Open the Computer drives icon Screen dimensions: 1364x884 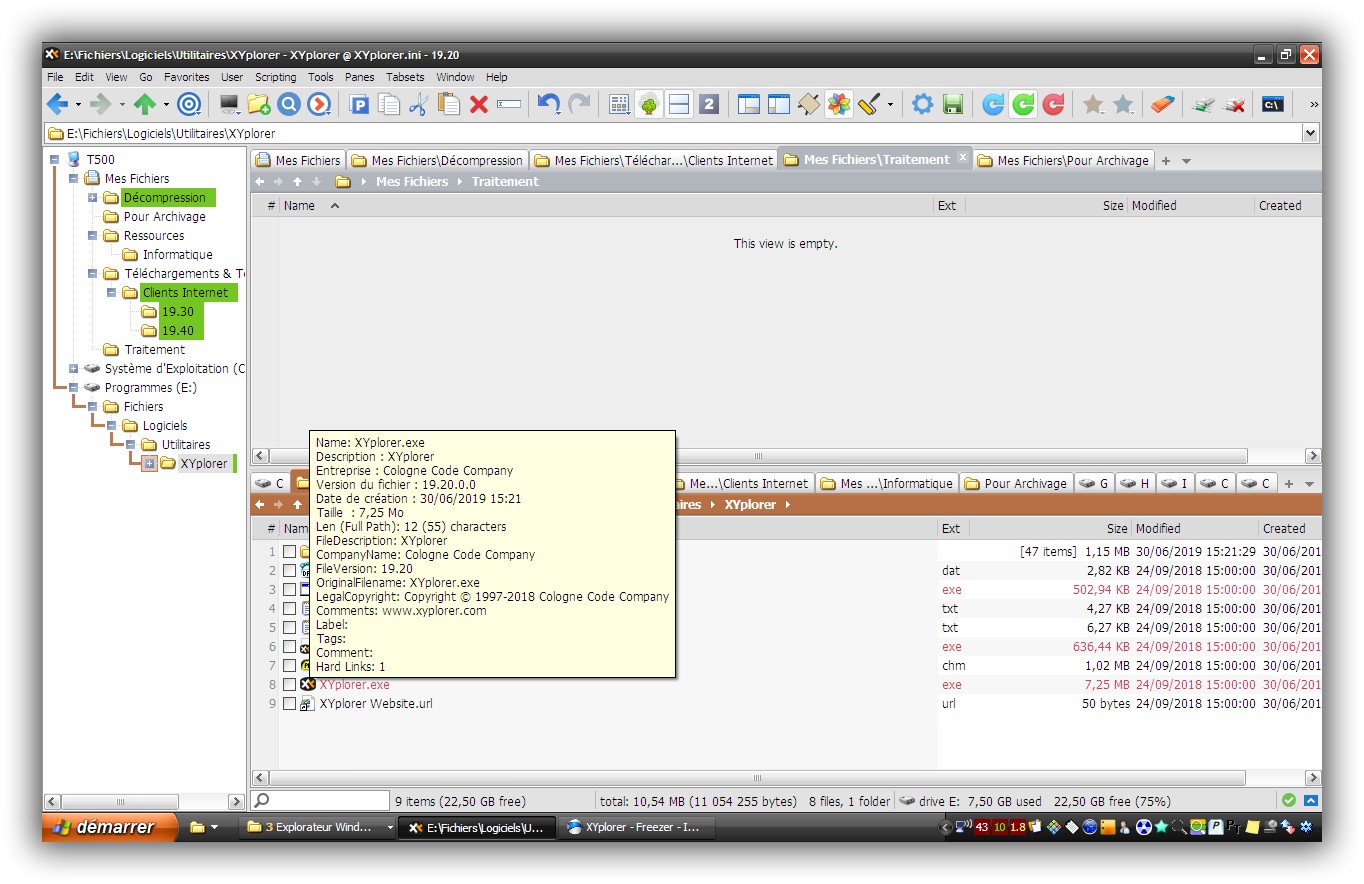(229, 103)
